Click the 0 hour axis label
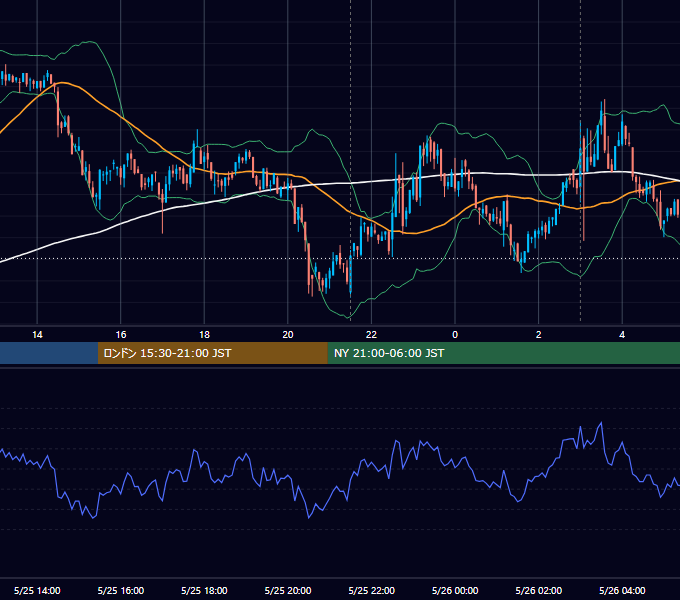Image resolution: width=680 pixels, height=600 pixels. [x=455, y=335]
